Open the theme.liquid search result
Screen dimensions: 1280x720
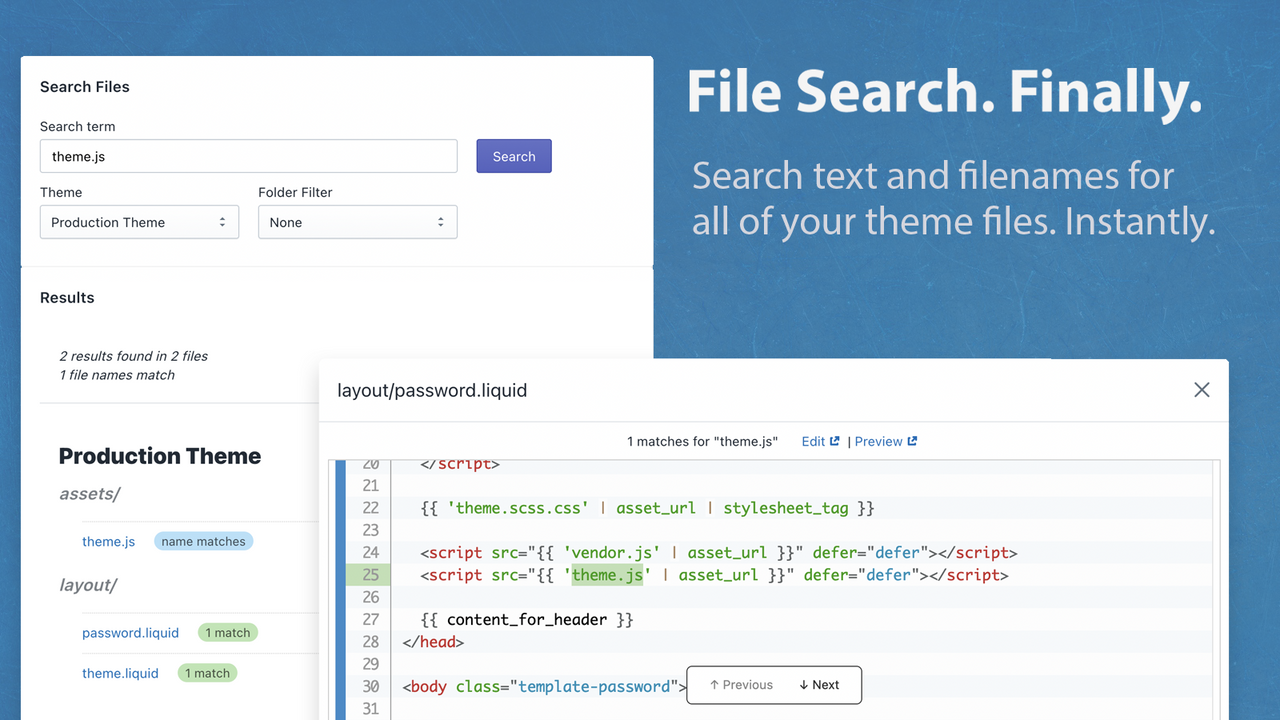(x=120, y=673)
